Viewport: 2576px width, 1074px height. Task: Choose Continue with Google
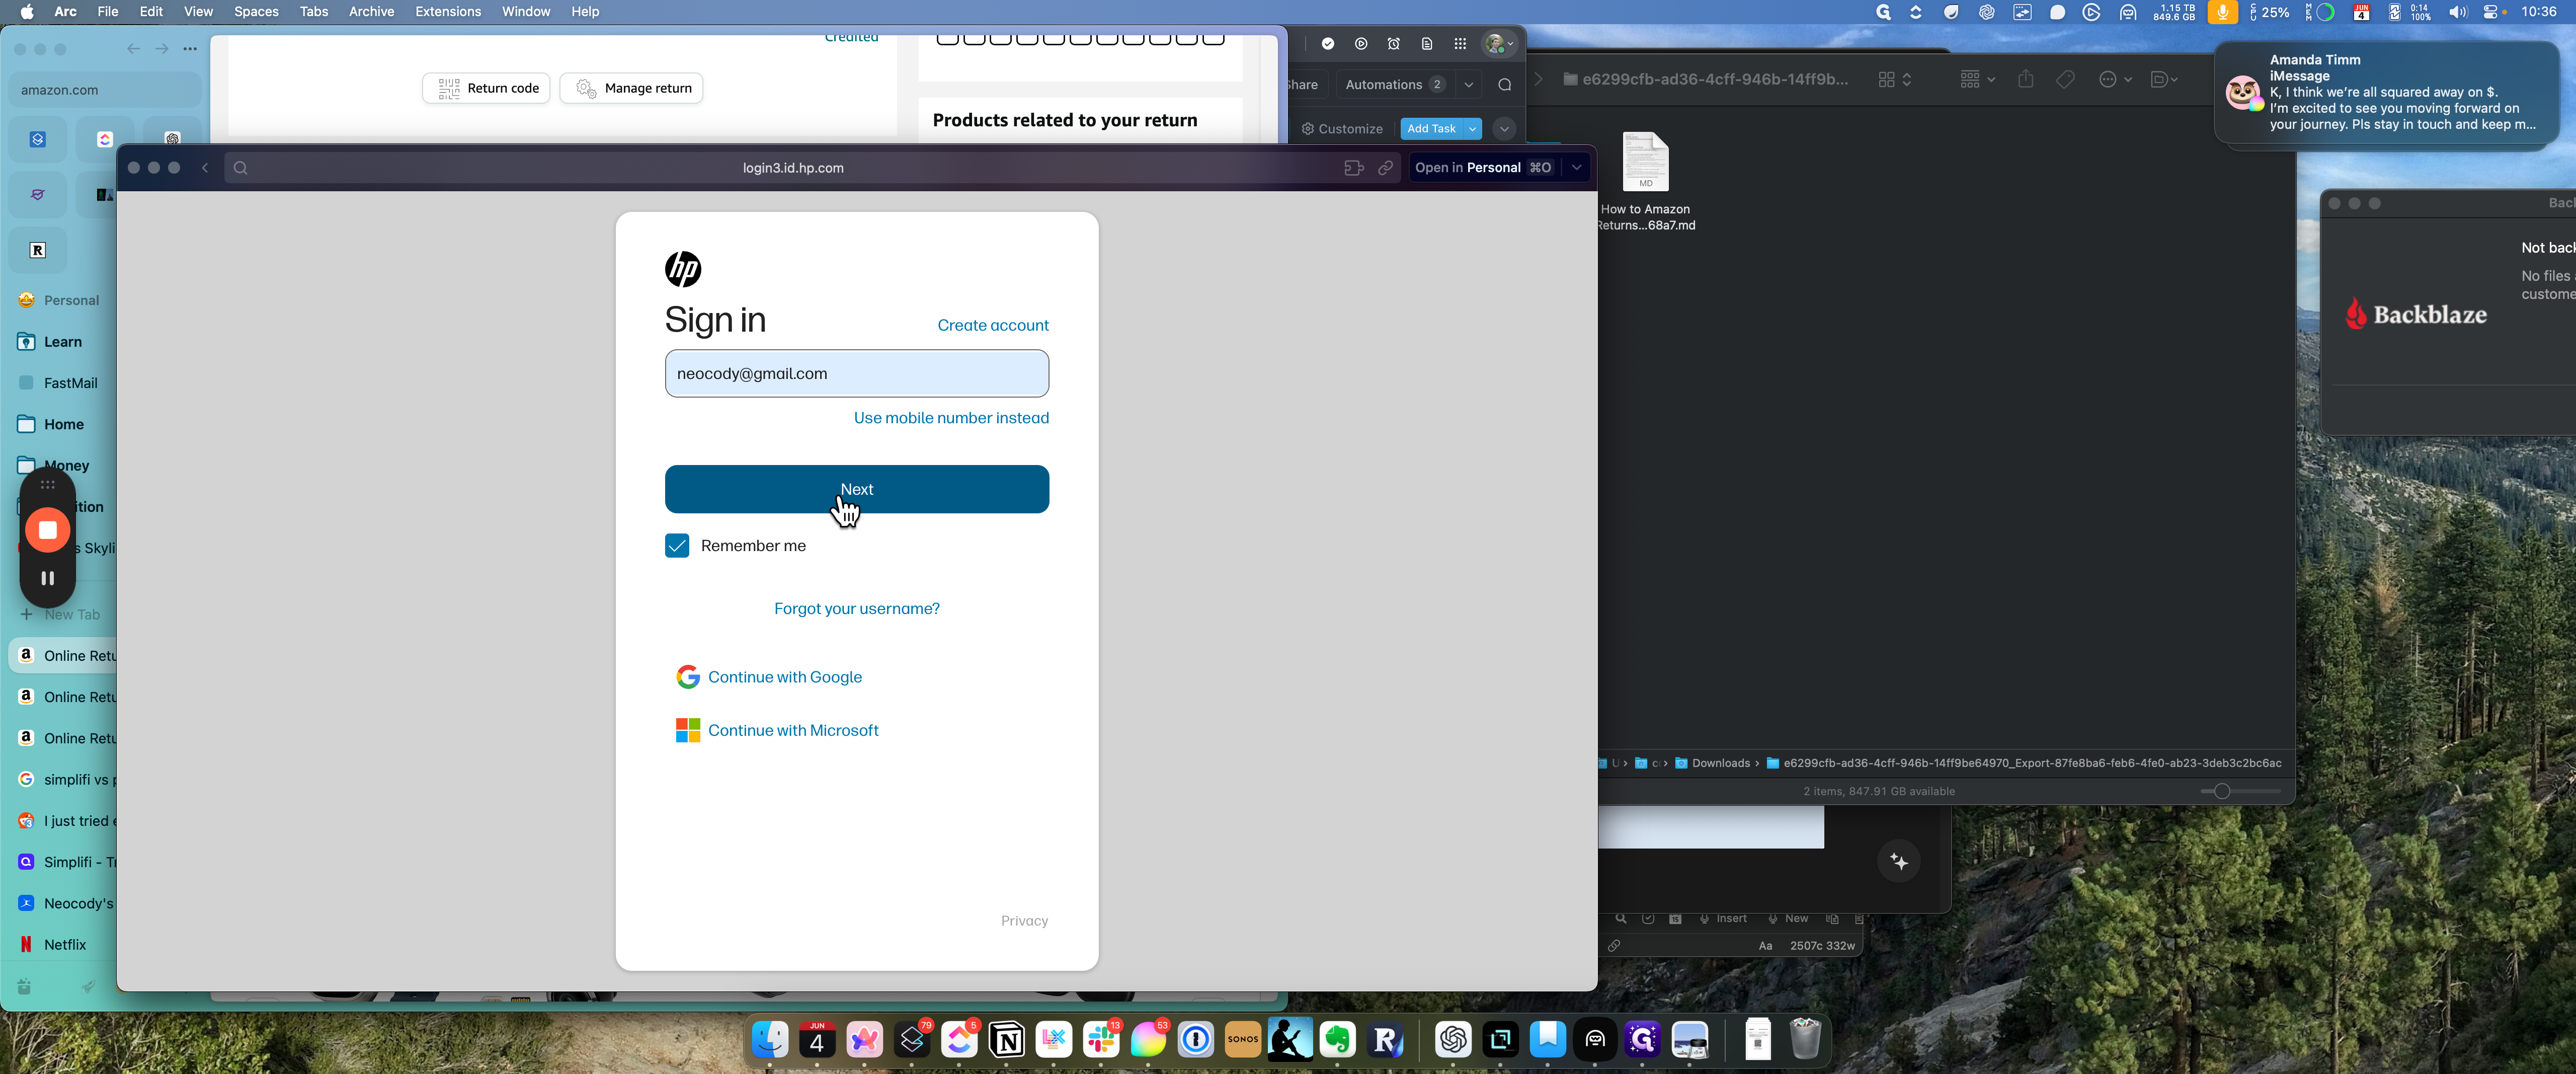[769, 677]
